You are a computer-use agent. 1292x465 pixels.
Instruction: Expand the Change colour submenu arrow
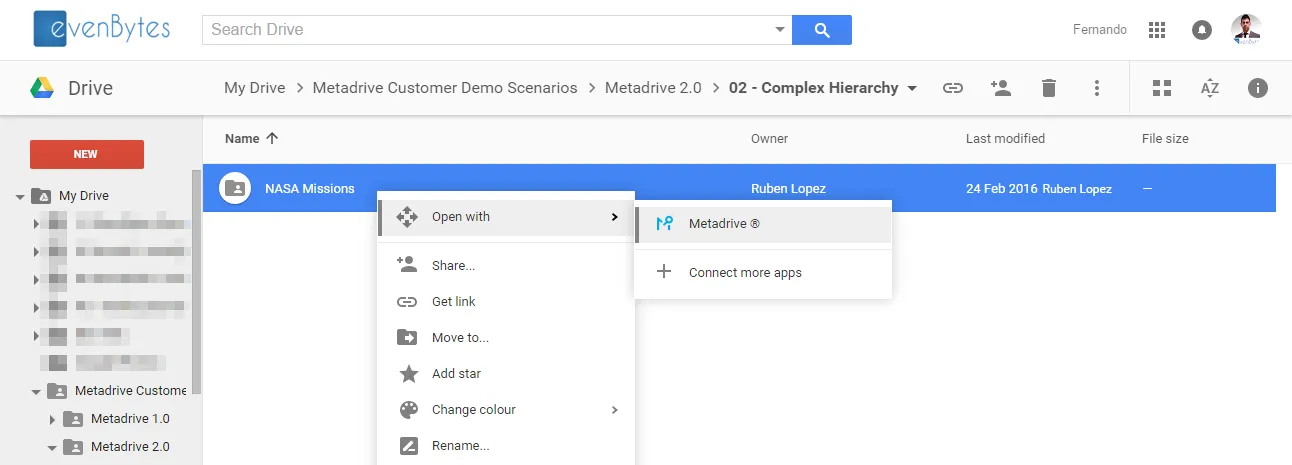pos(614,410)
